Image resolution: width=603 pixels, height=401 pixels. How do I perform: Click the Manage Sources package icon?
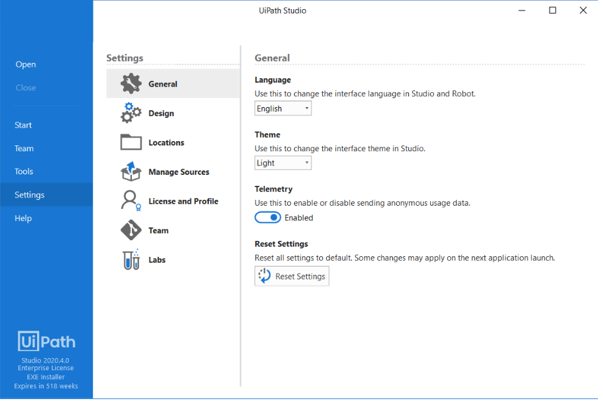point(131,171)
